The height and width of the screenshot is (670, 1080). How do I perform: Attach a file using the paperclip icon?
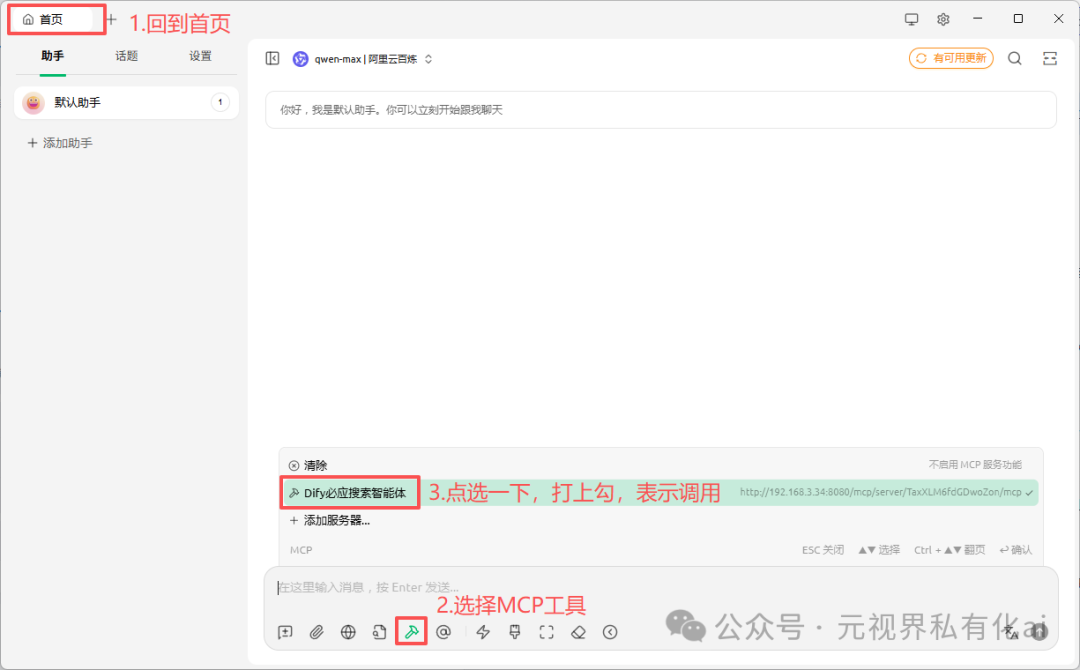click(316, 632)
